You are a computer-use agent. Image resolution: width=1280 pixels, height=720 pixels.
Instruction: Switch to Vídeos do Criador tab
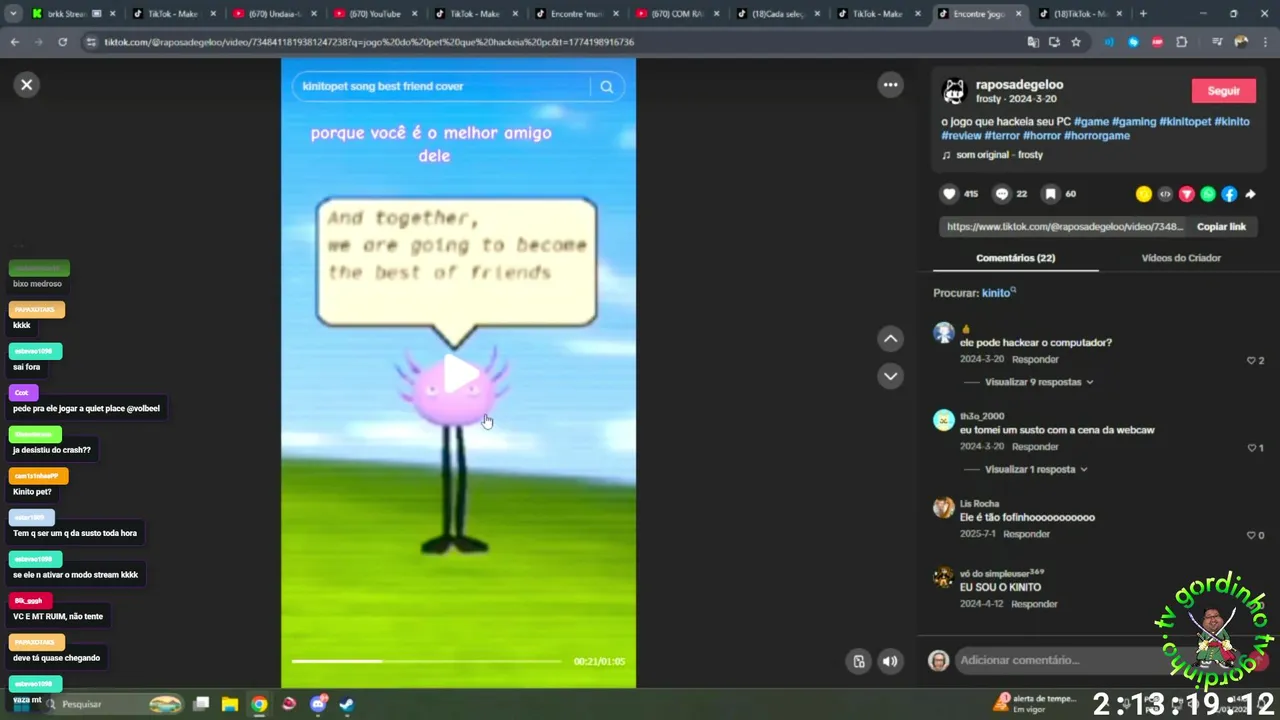click(x=1181, y=258)
